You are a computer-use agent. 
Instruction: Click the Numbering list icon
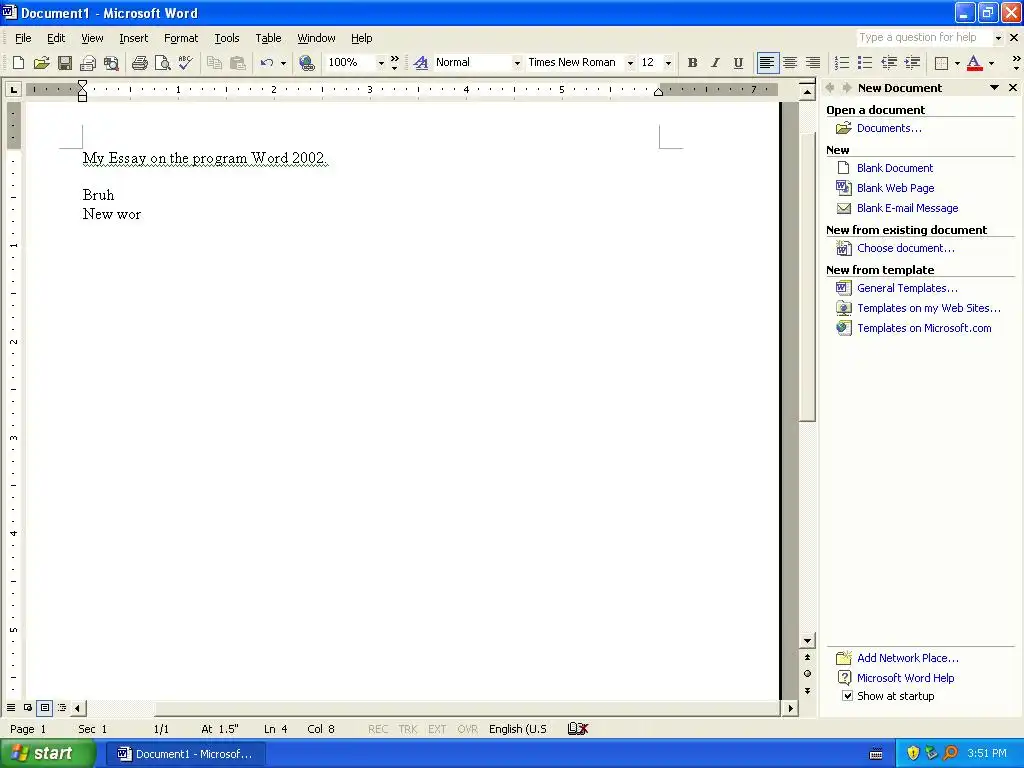tap(842, 63)
